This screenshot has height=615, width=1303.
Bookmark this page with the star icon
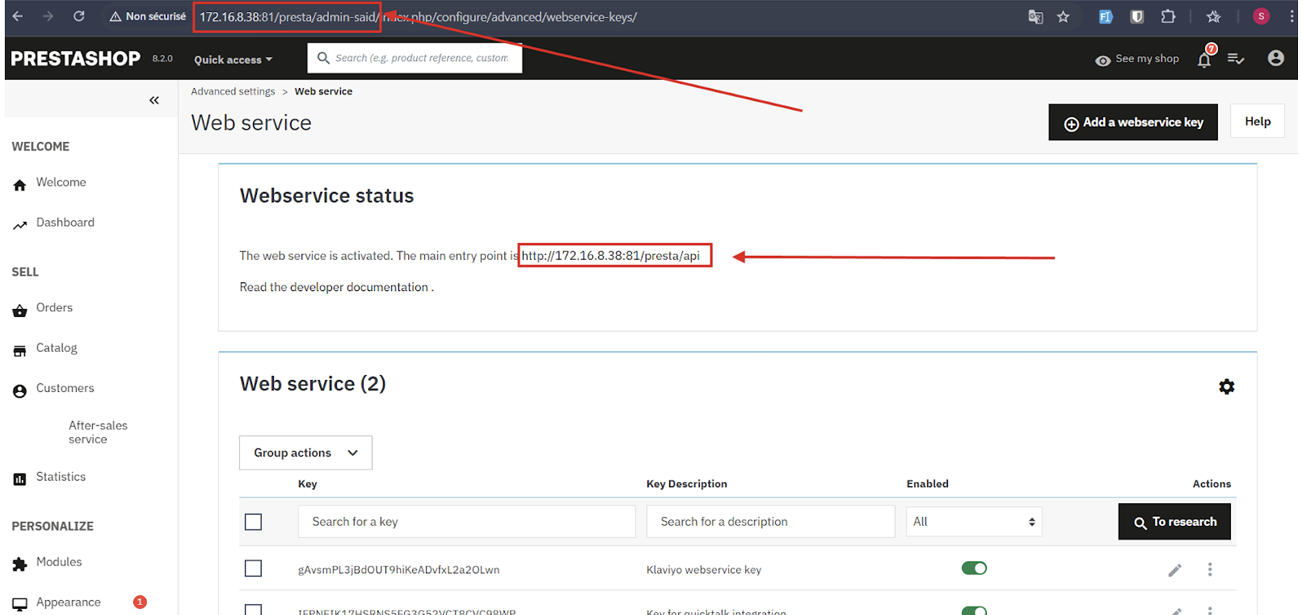(1063, 17)
